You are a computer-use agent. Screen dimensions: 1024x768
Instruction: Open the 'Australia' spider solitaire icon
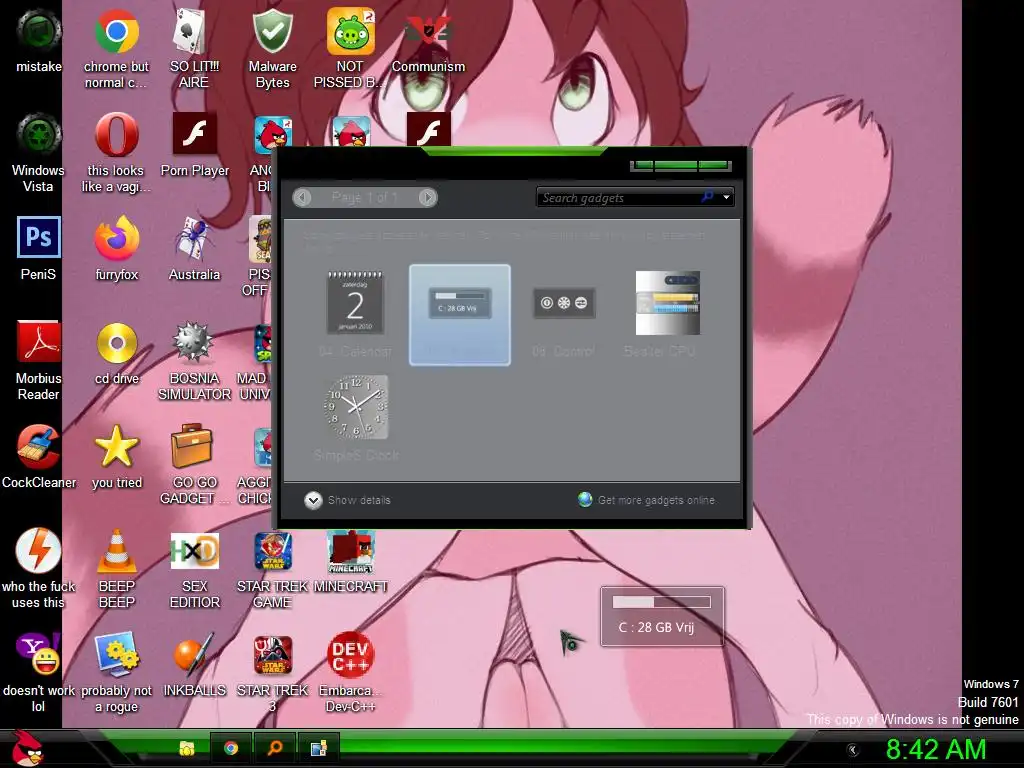194,249
